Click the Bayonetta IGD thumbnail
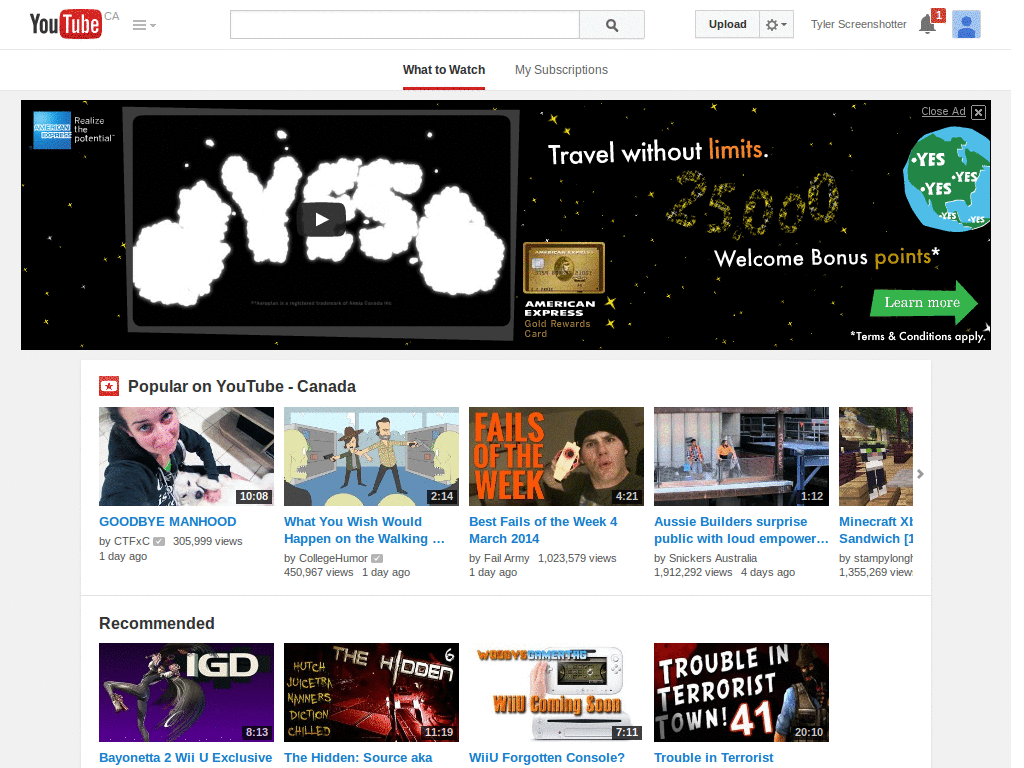Viewport: 1024px width, 768px height. pos(186,692)
